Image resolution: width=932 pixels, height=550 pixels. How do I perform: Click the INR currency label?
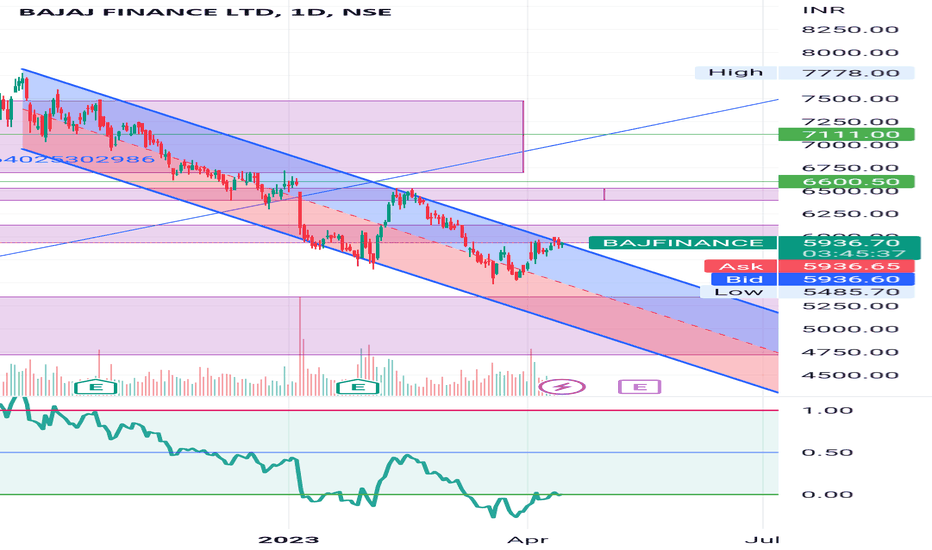click(823, 10)
